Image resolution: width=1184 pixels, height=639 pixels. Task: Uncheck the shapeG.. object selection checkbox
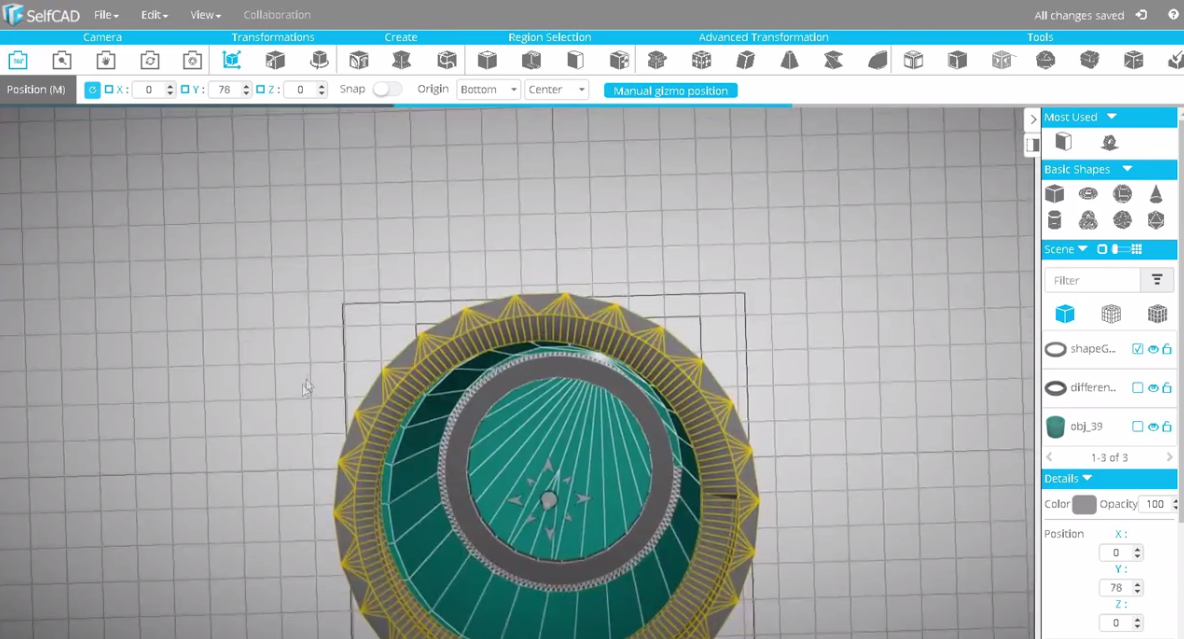coord(1137,349)
